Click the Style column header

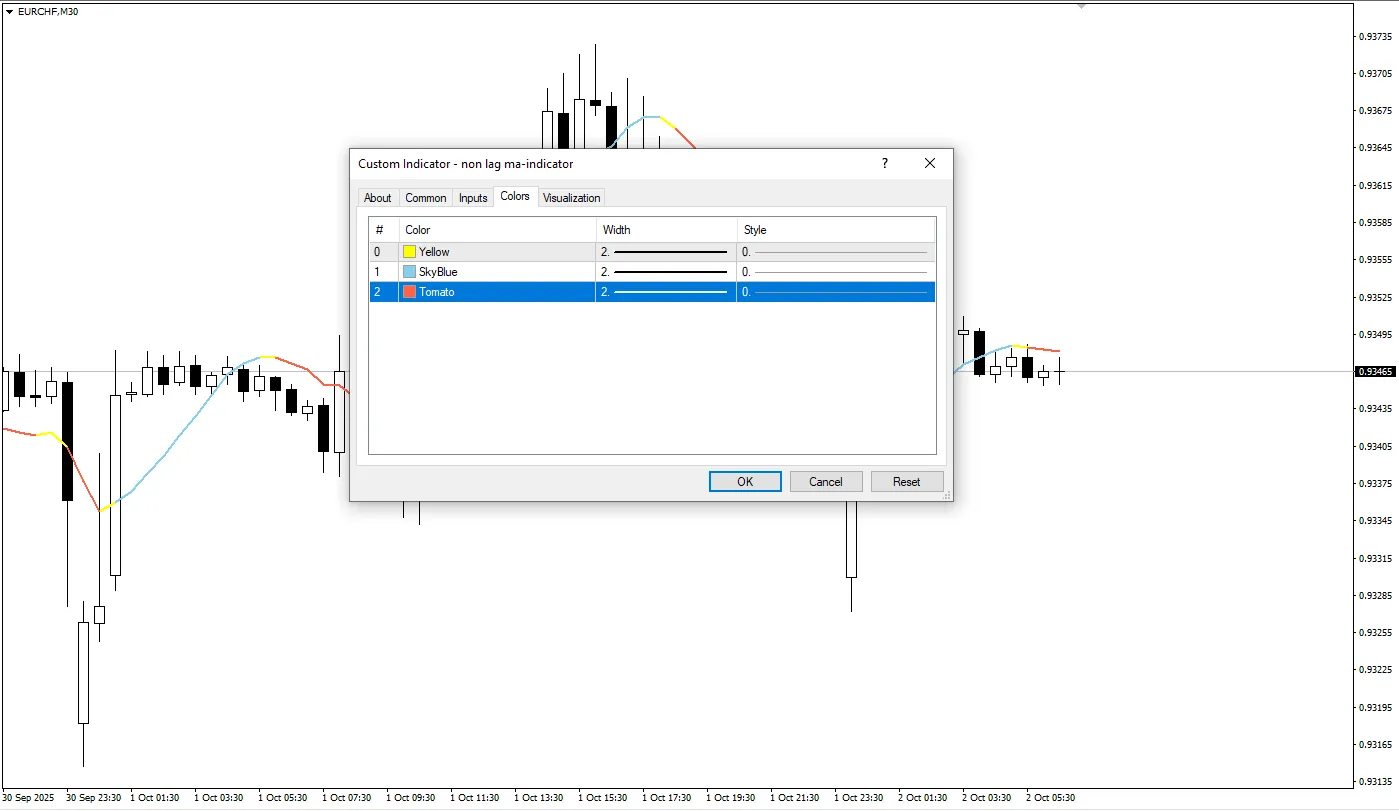[836, 230]
